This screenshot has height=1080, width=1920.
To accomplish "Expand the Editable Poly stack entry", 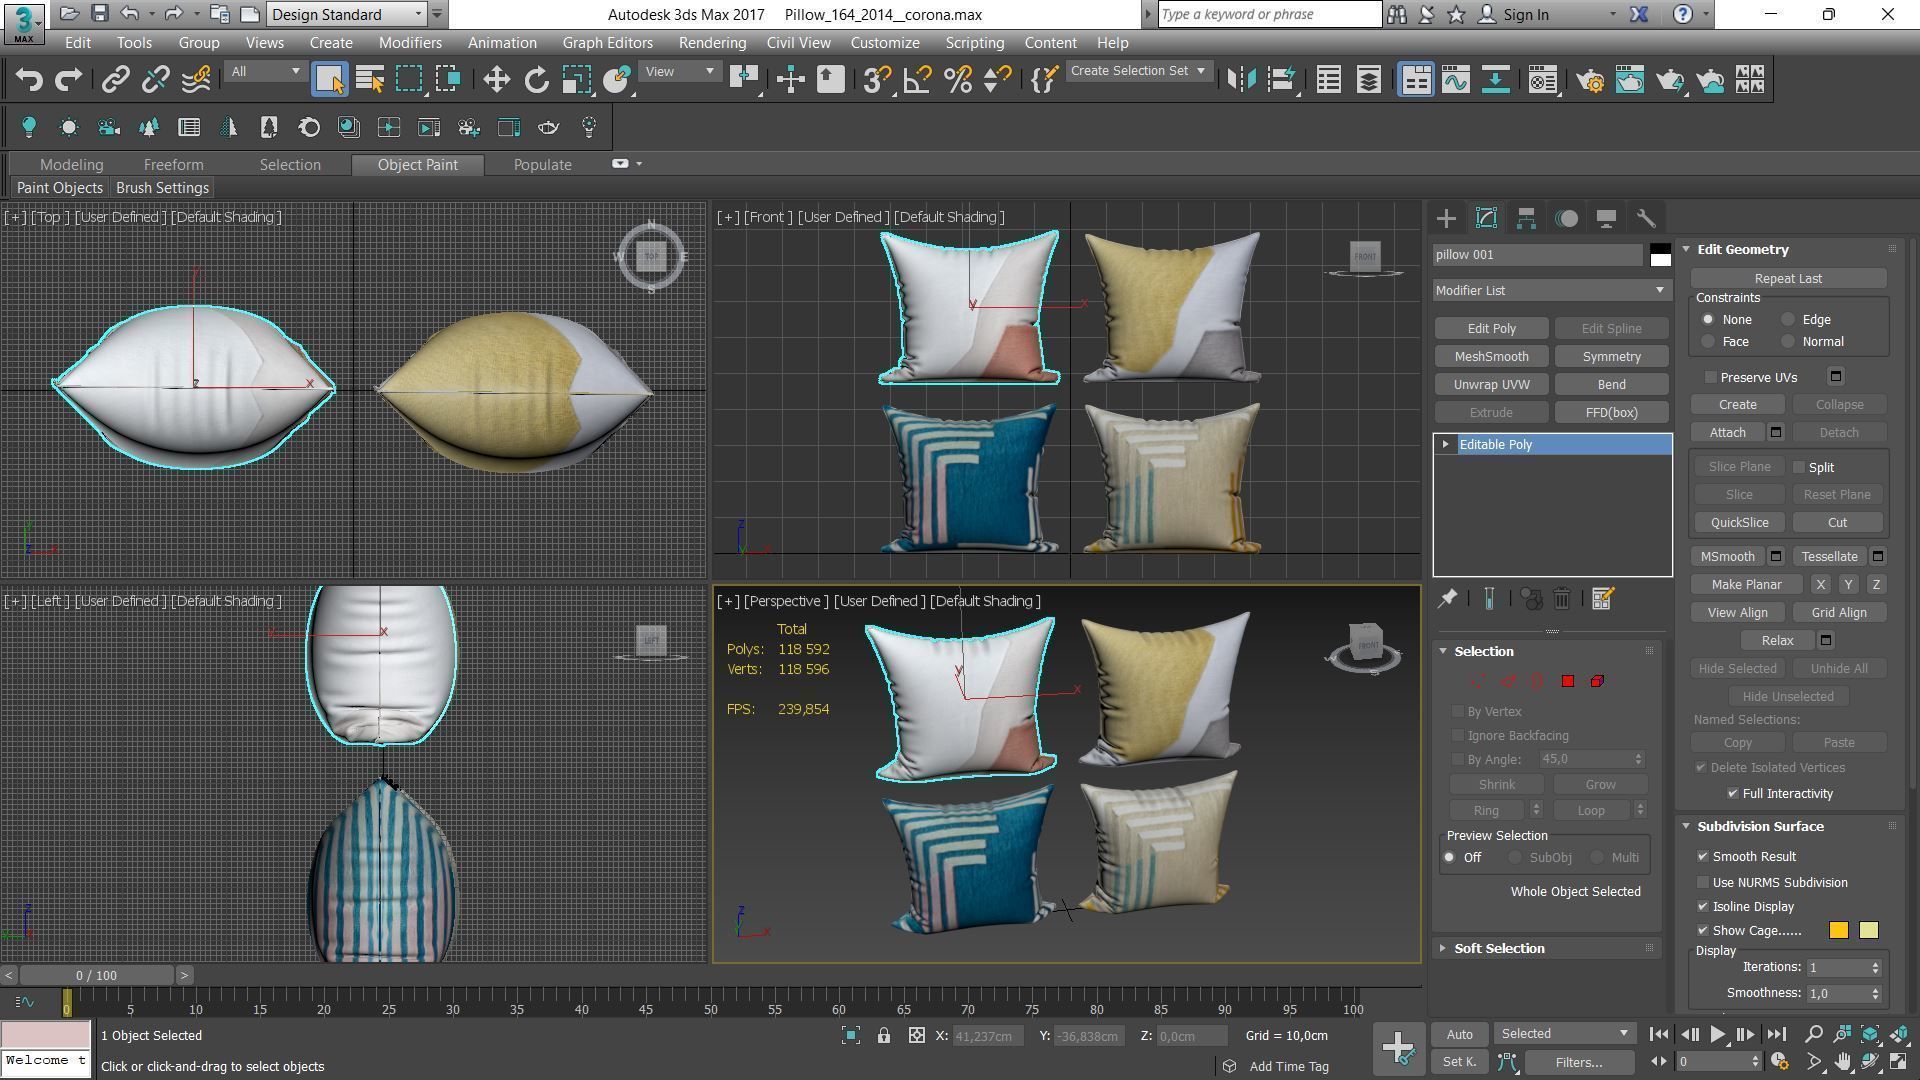I will tap(1445, 444).
